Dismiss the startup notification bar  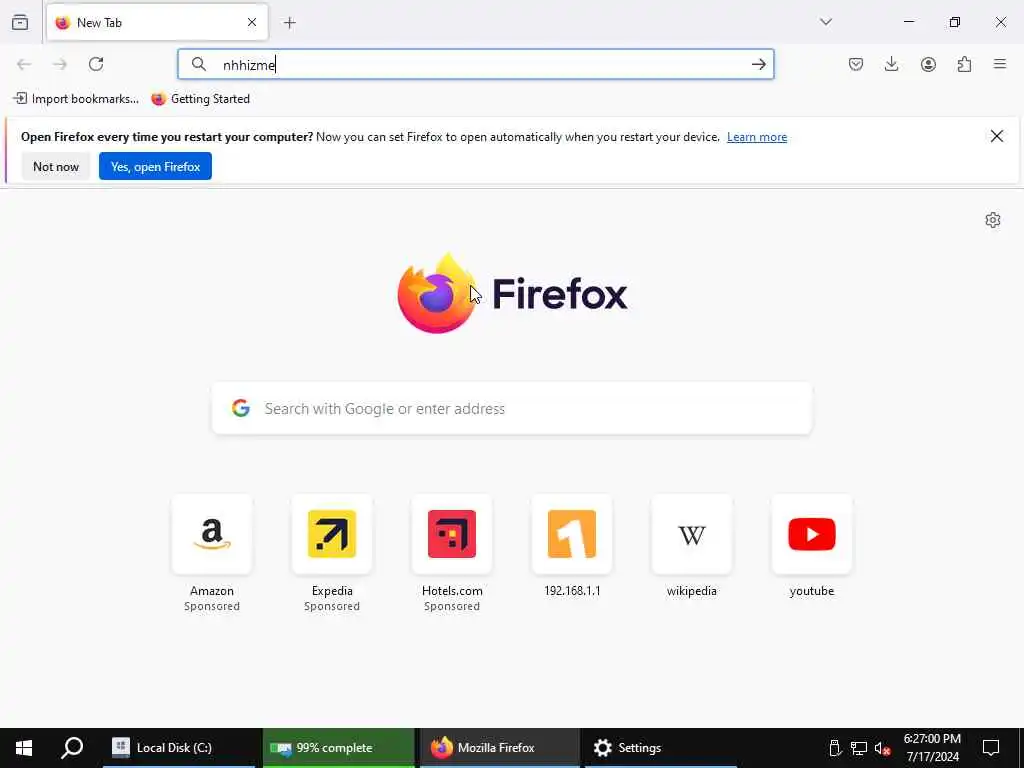997,136
